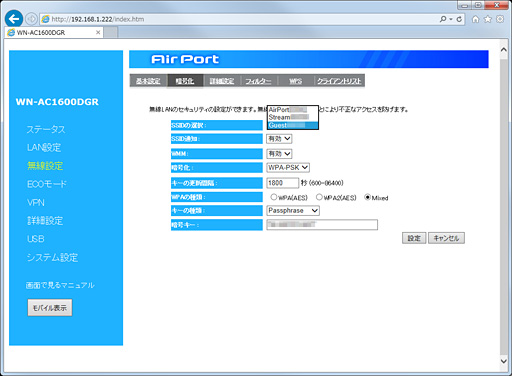Switch to the クライアントリスト tab
Image resolution: width=512 pixels, height=376 pixels.
pyautogui.click(x=339, y=81)
